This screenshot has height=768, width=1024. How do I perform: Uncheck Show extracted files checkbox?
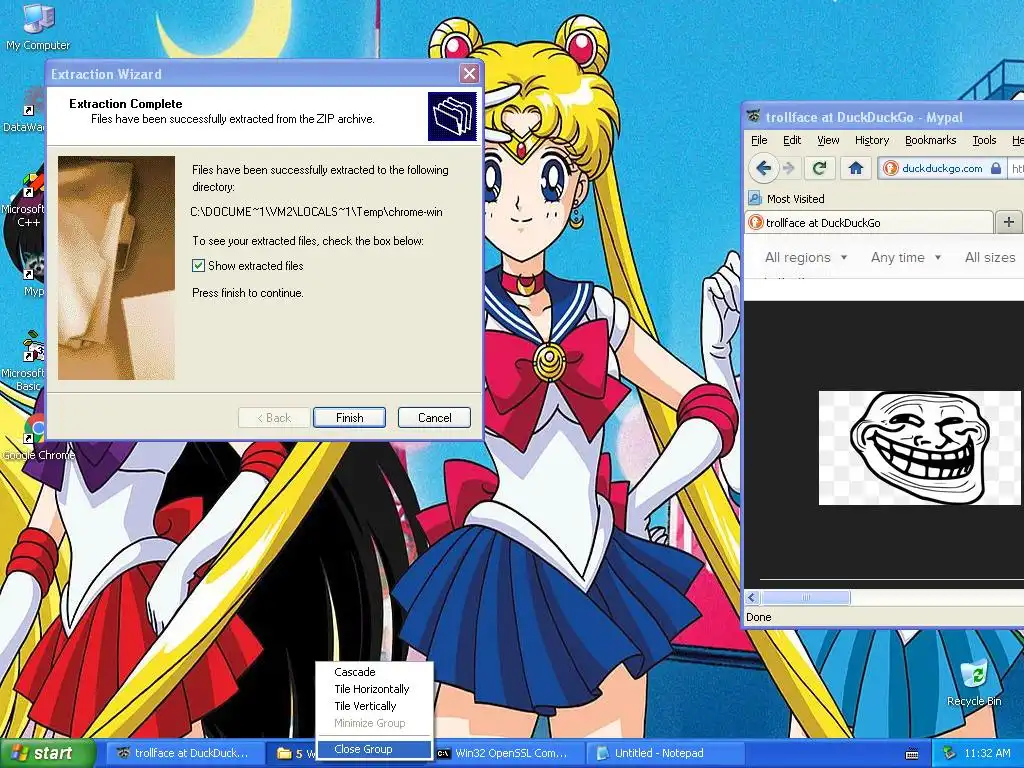click(199, 265)
